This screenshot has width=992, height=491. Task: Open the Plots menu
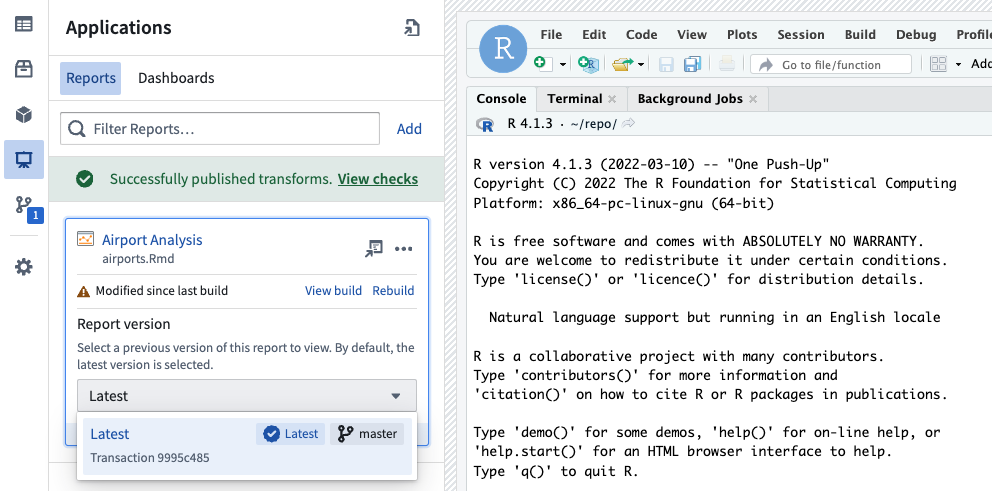tap(742, 35)
